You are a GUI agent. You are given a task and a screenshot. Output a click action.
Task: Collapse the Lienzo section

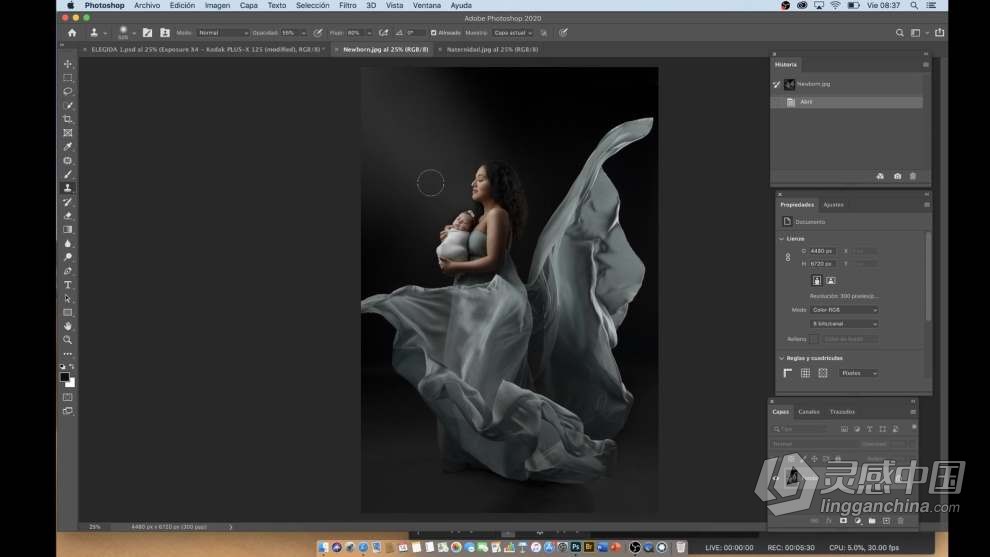point(782,239)
